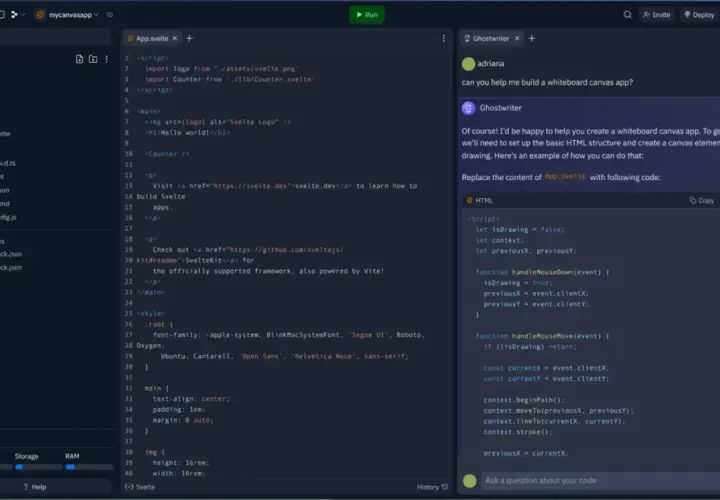Viewport: 720px width, 500px height.
Task: Click 'SvelteKit' text on line 20
Action: pos(204,260)
